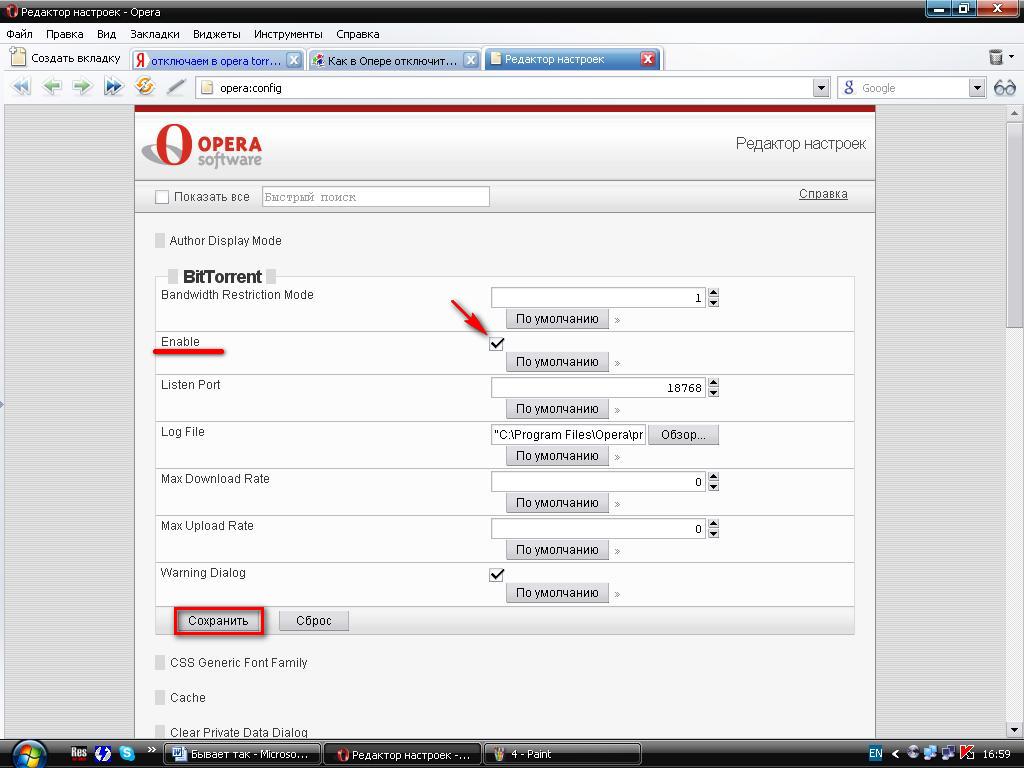1024x768 pixels.
Task: Click the page icon in the address bar
Action: (x=207, y=88)
